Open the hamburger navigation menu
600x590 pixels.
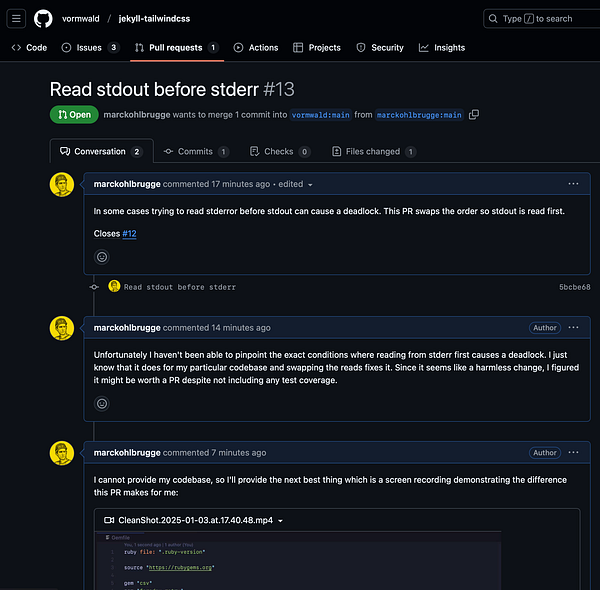click(x=17, y=19)
